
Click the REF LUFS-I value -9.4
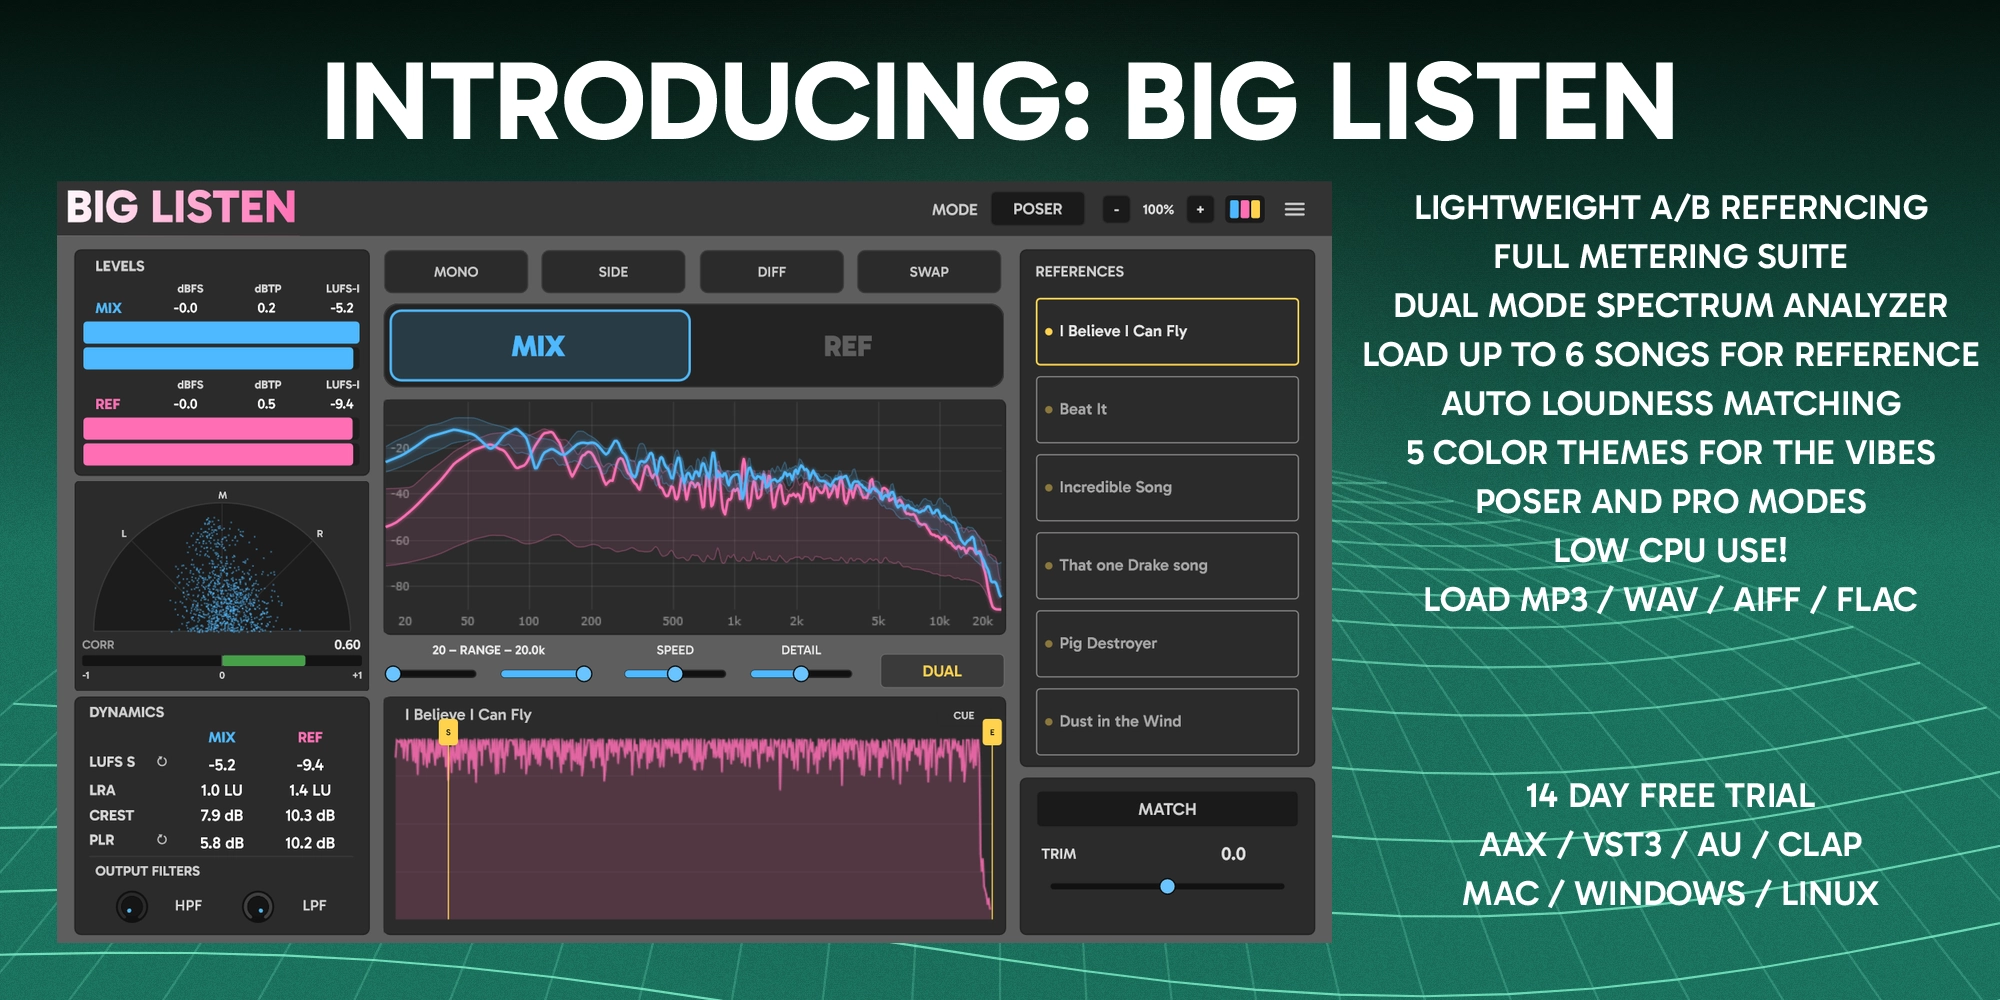click(x=342, y=404)
